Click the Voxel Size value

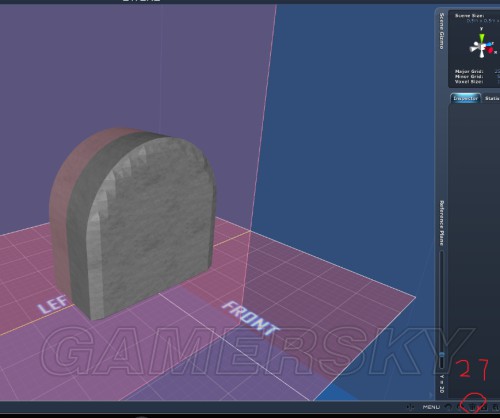point(499,82)
